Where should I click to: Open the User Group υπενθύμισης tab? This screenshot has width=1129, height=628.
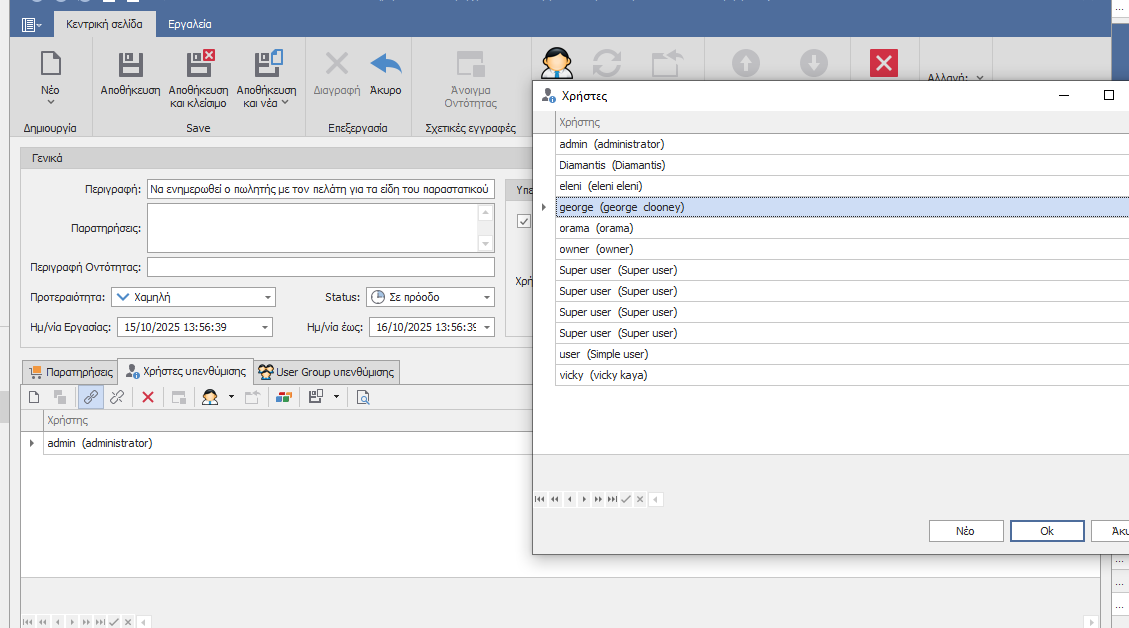pos(327,372)
